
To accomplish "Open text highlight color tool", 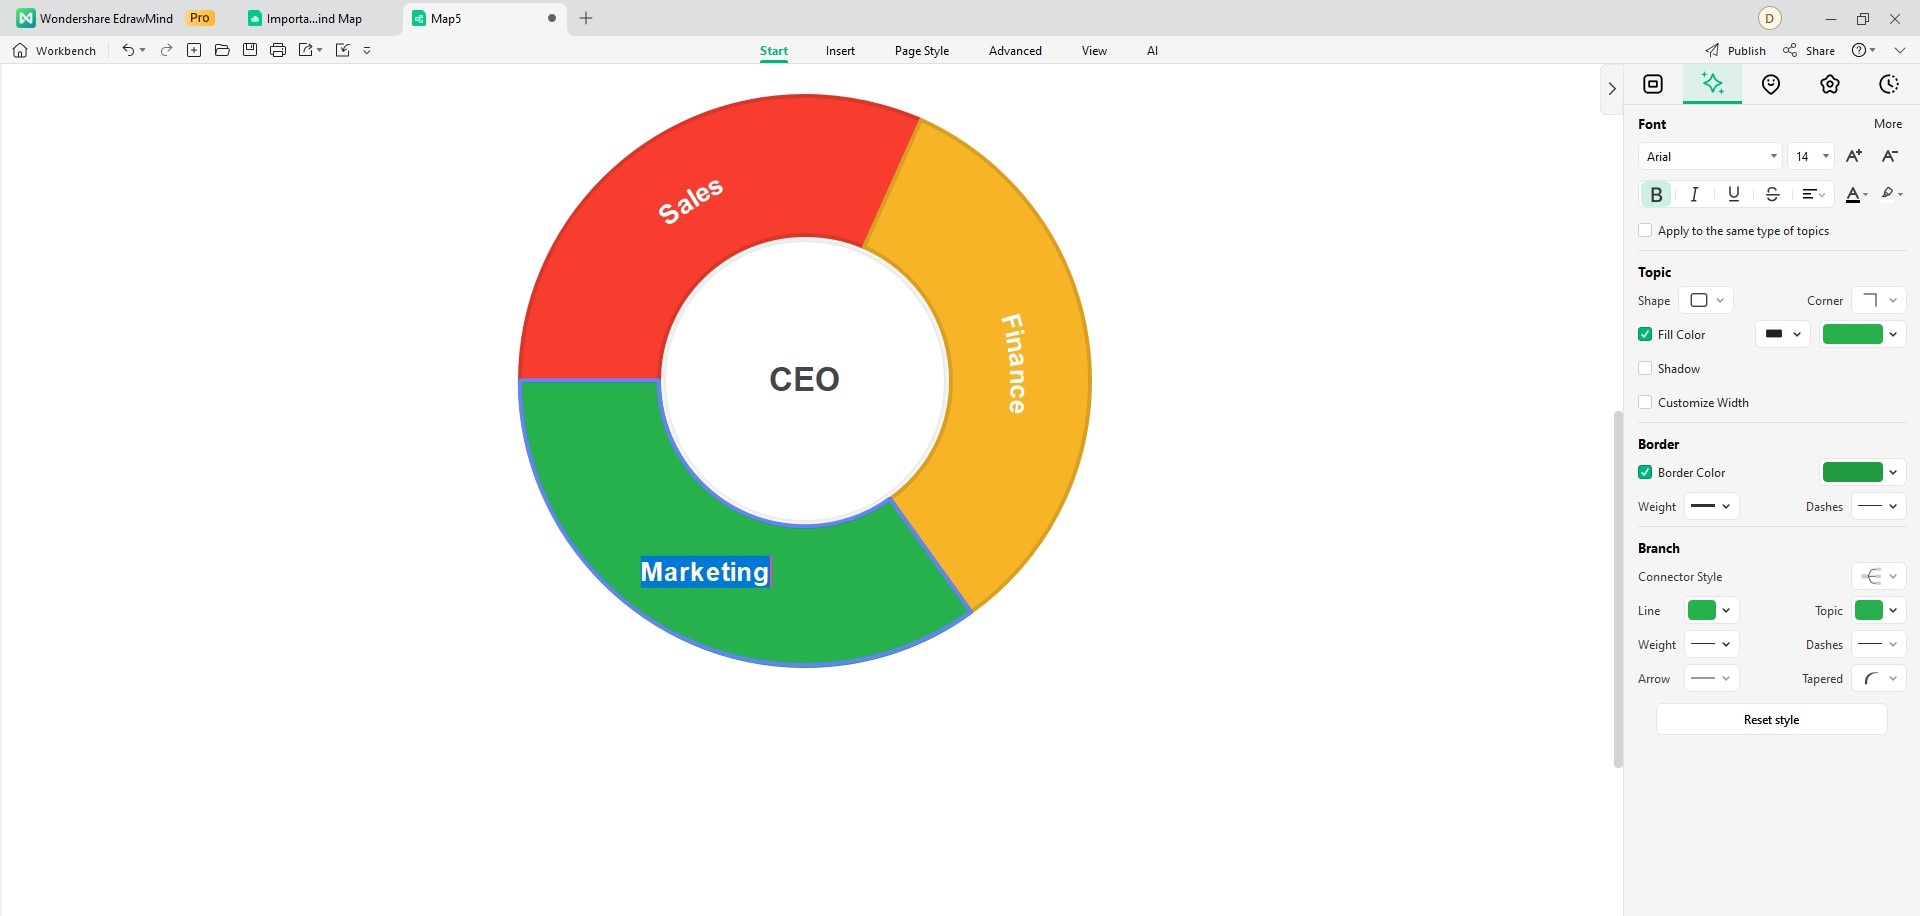I will point(1891,194).
